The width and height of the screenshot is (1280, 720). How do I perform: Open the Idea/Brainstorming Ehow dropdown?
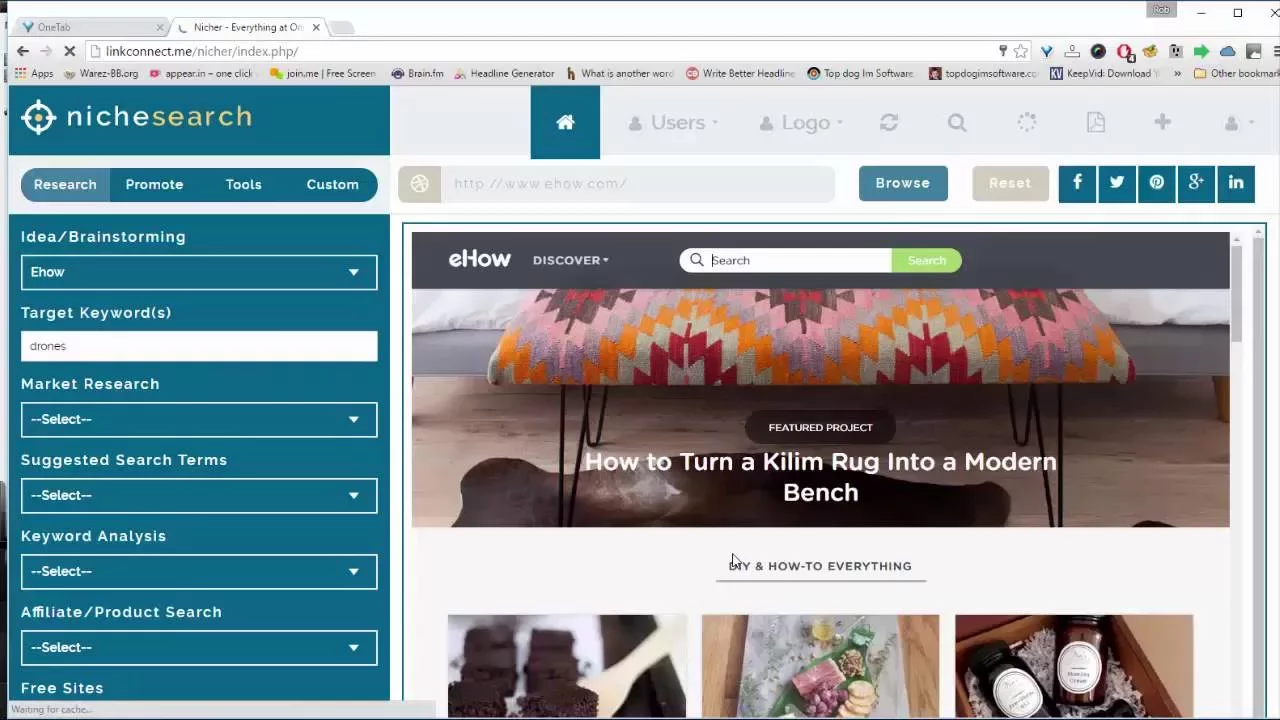199,272
